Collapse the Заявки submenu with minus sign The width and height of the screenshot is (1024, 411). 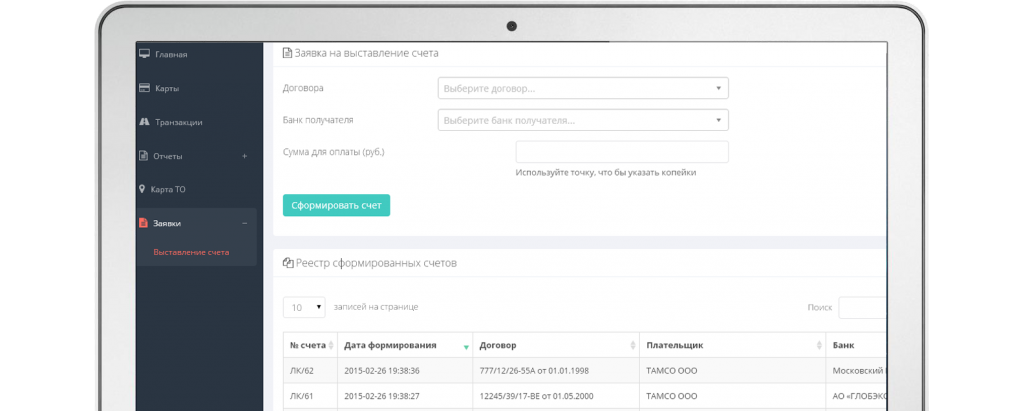245,223
